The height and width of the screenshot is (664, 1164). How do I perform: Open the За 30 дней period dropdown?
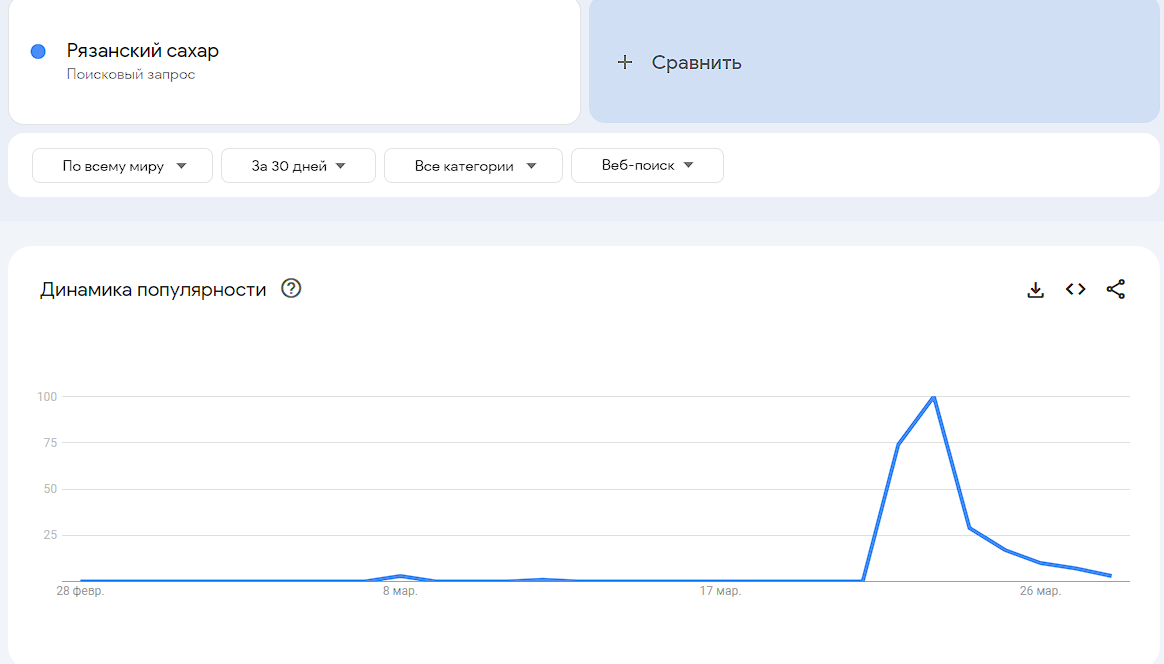pos(298,166)
